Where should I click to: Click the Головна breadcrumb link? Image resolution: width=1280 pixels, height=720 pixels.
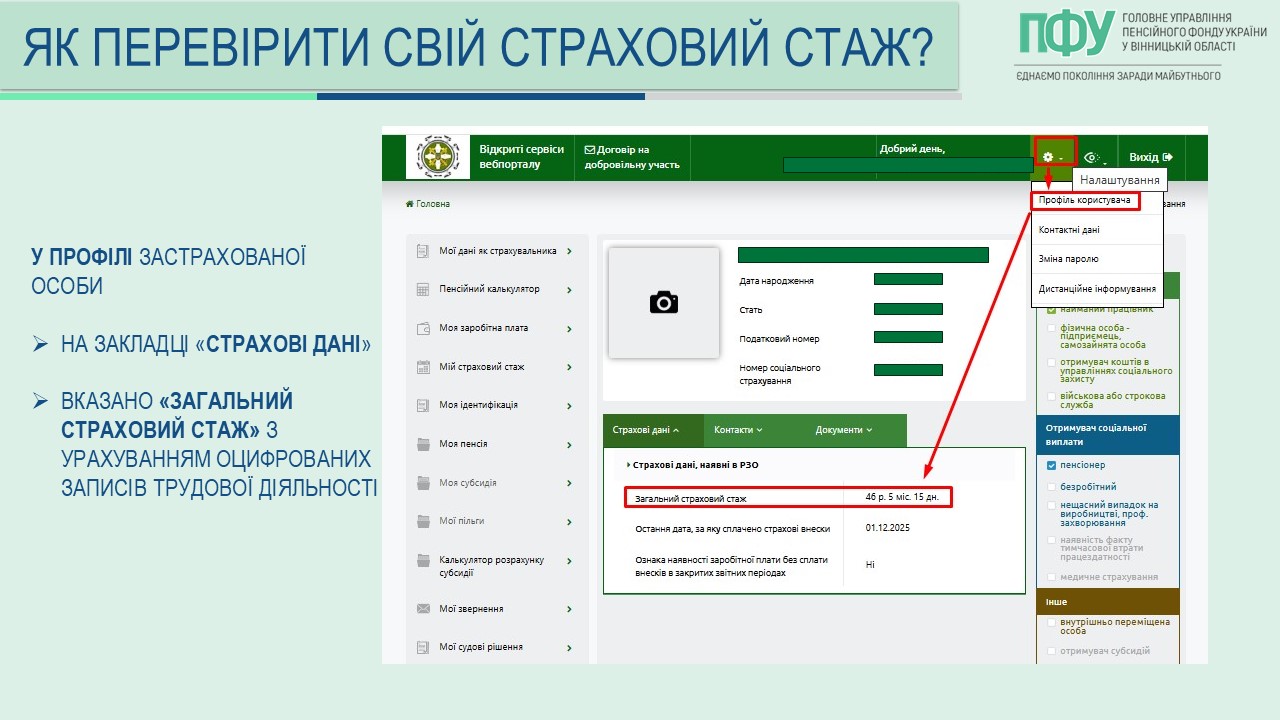click(428, 204)
